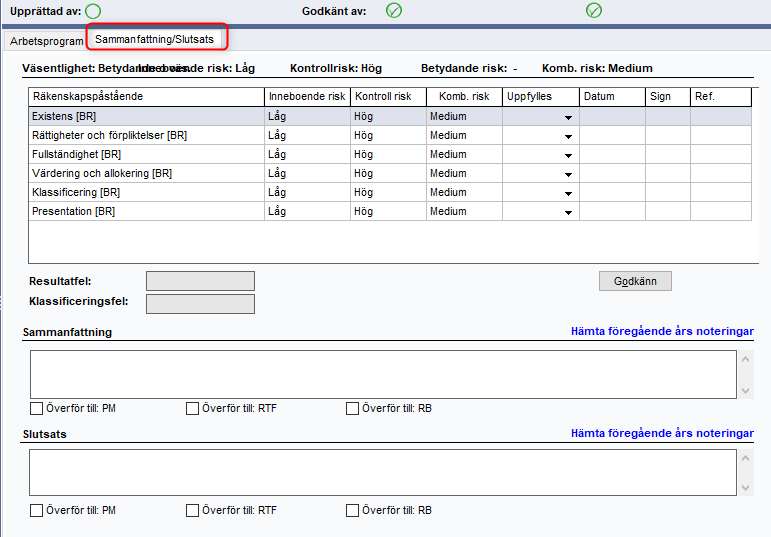Click the Sign column header
This screenshot has width=771, height=537.
[668, 97]
